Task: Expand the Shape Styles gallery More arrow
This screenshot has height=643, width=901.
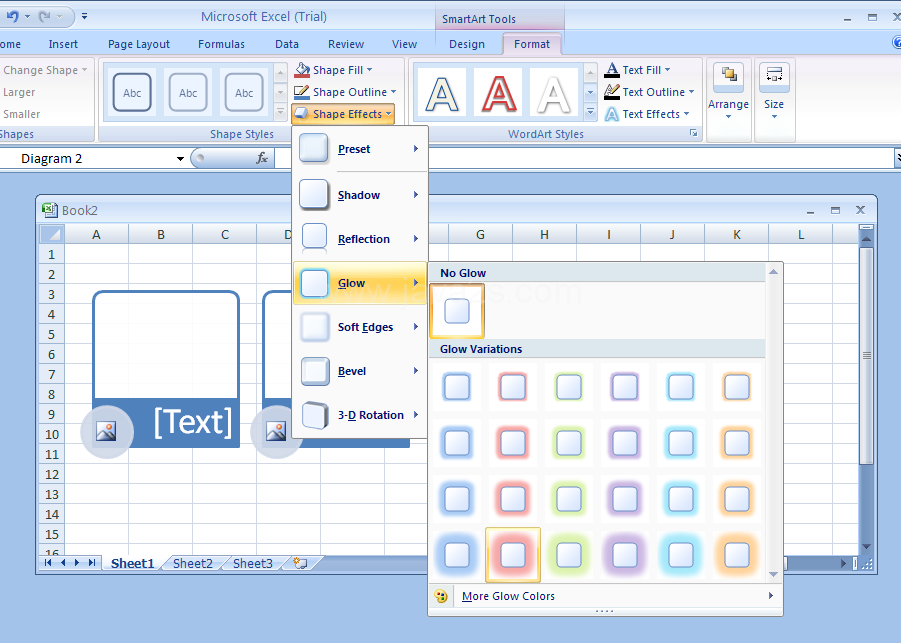Action: 280,112
